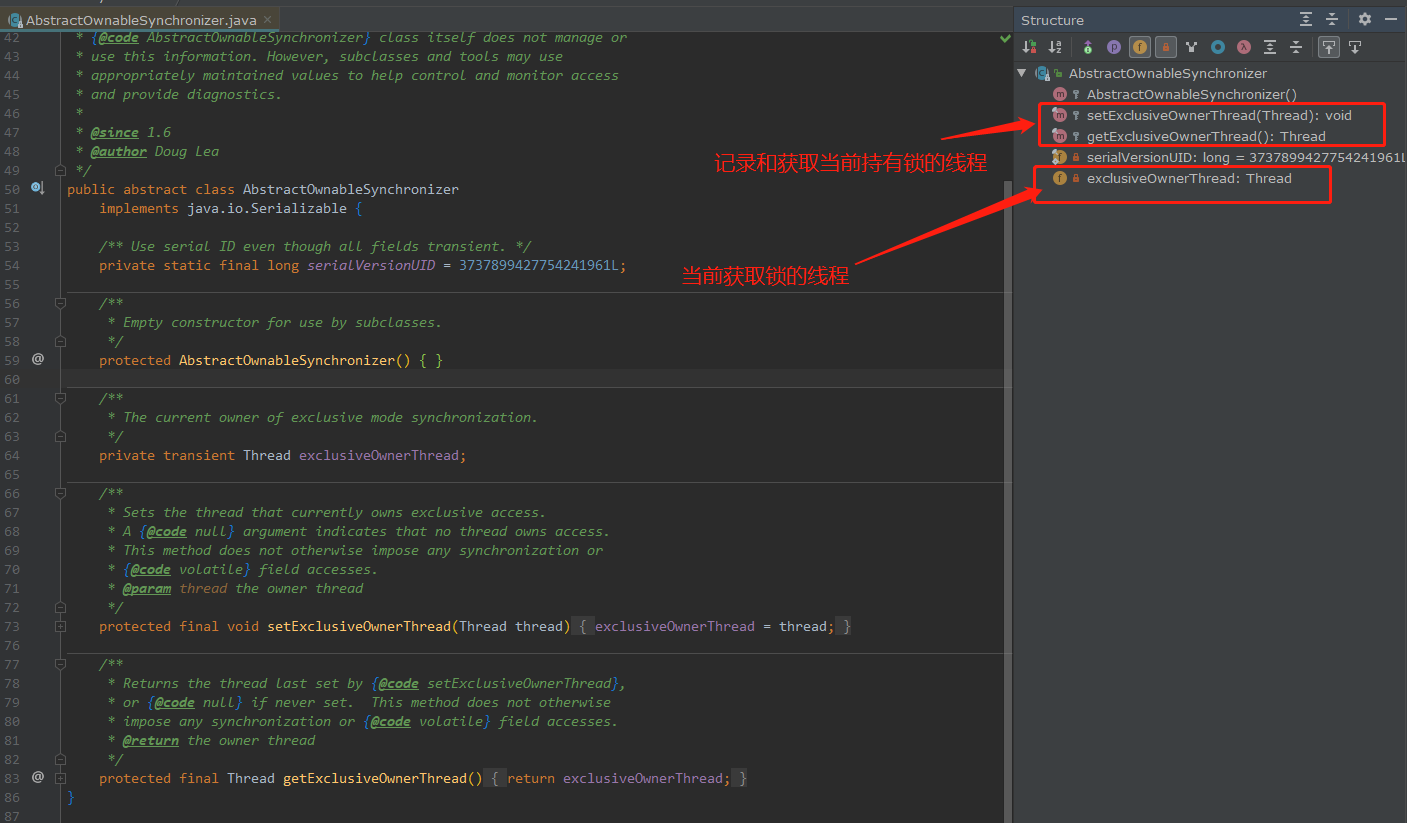Collapse all using icon left of Autoscroll to Source
This screenshot has height=823, width=1407.
pyautogui.click(x=1296, y=47)
